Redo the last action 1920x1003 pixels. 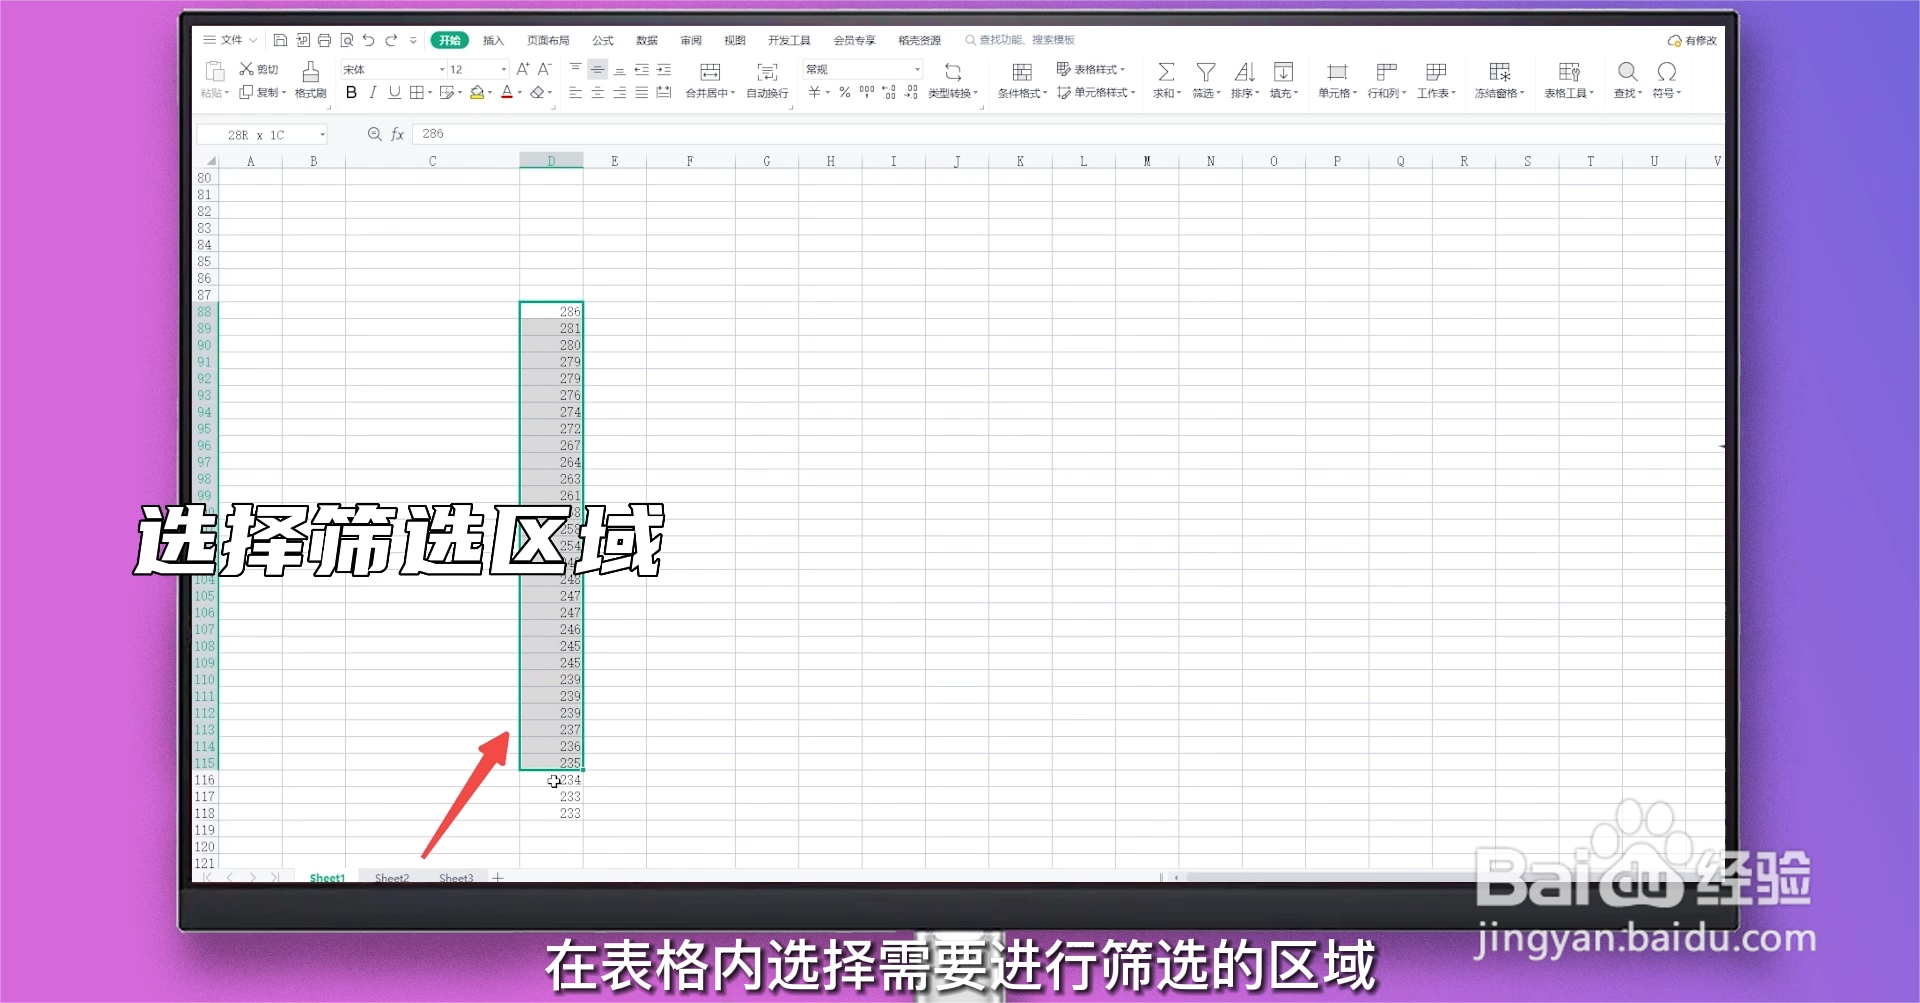(391, 40)
